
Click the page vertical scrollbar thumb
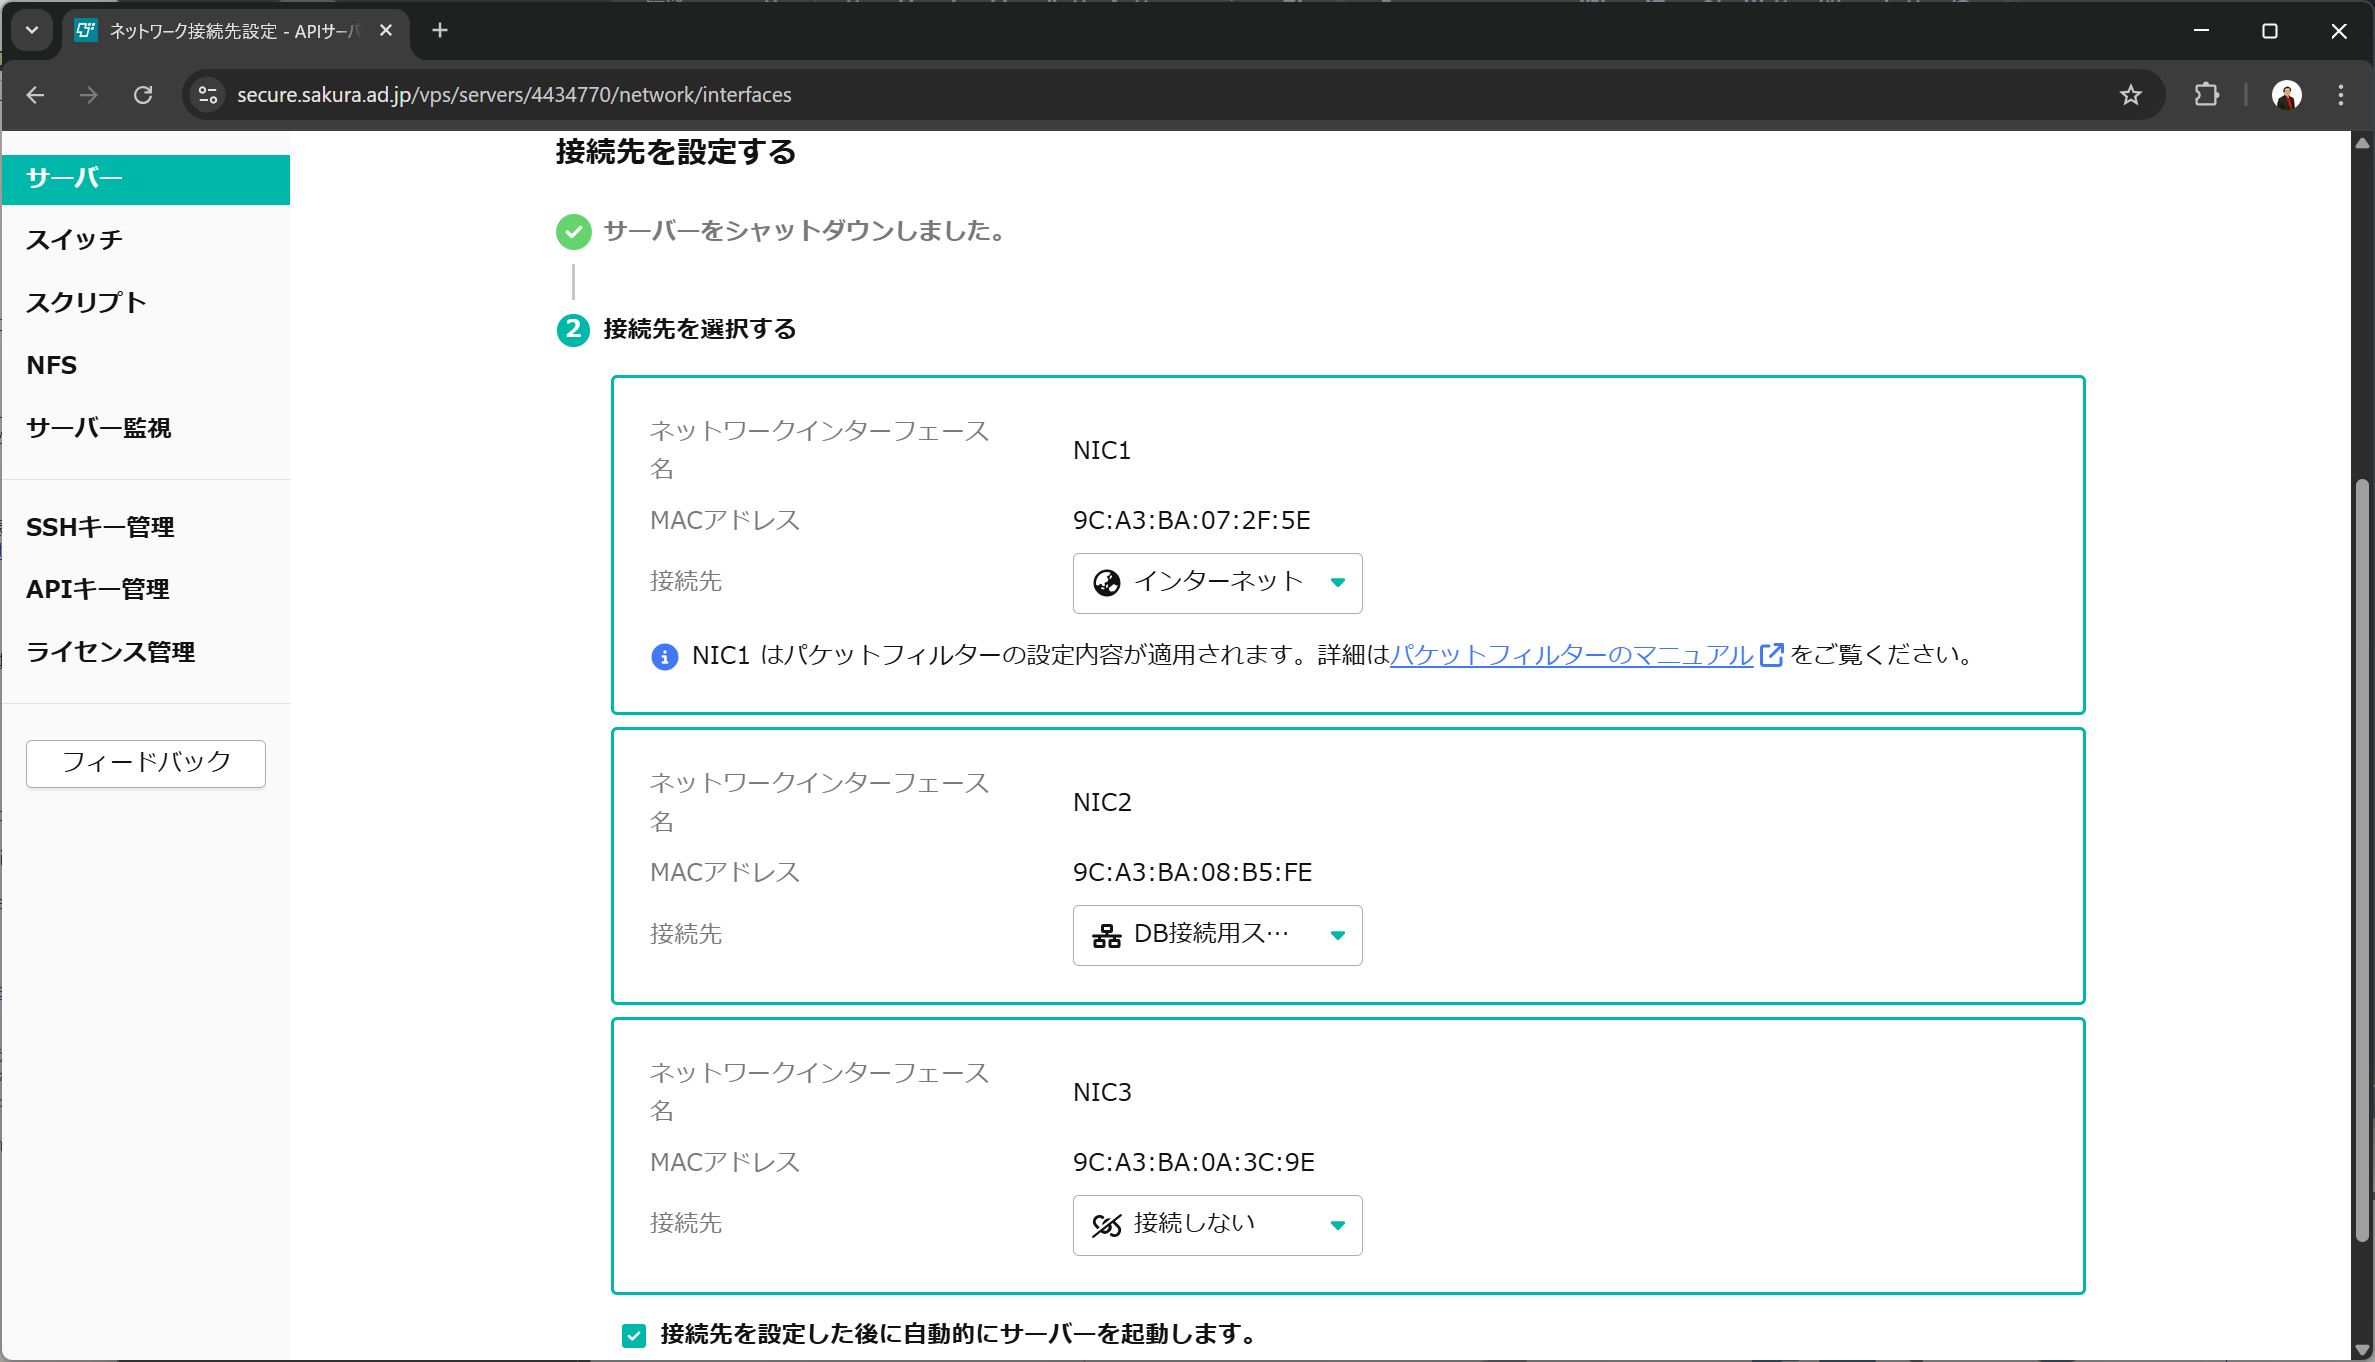click(2362, 860)
